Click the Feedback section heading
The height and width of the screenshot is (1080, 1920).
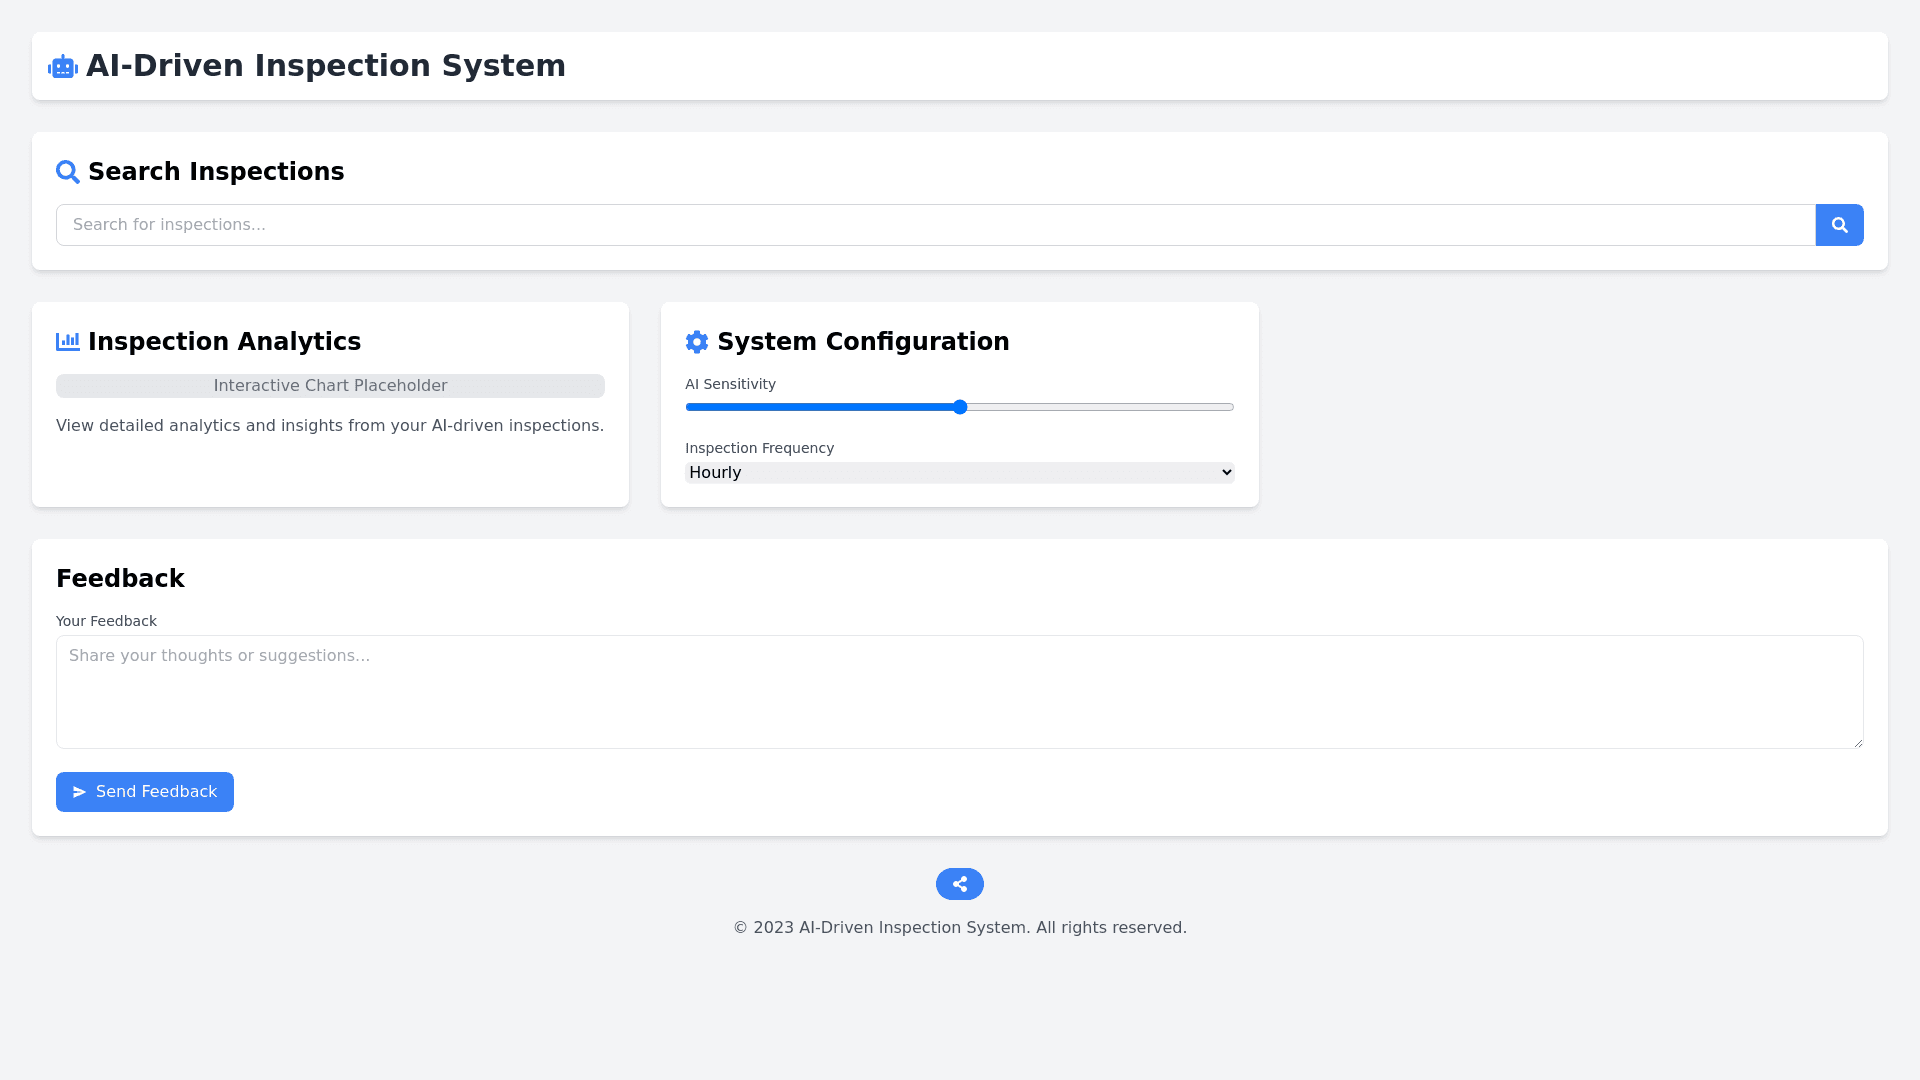coord(120,578)
